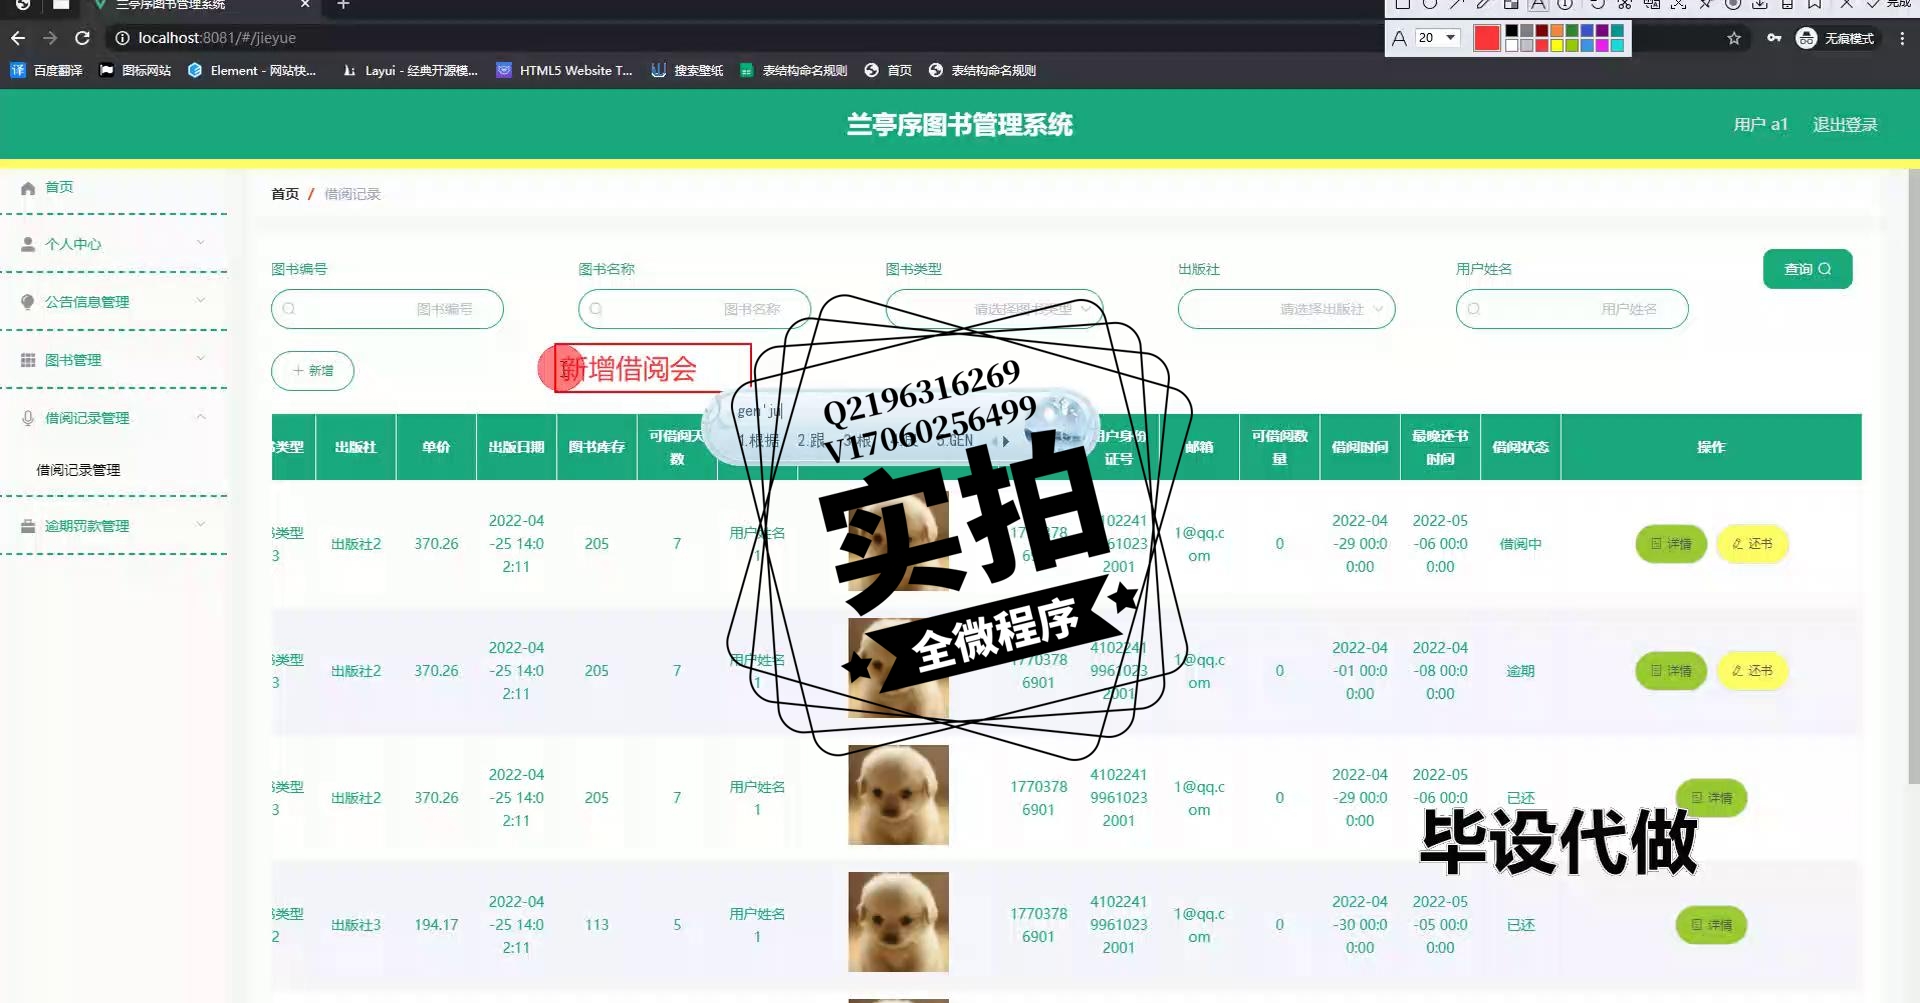Pick the black color swatch

[x=1511, y=31]
